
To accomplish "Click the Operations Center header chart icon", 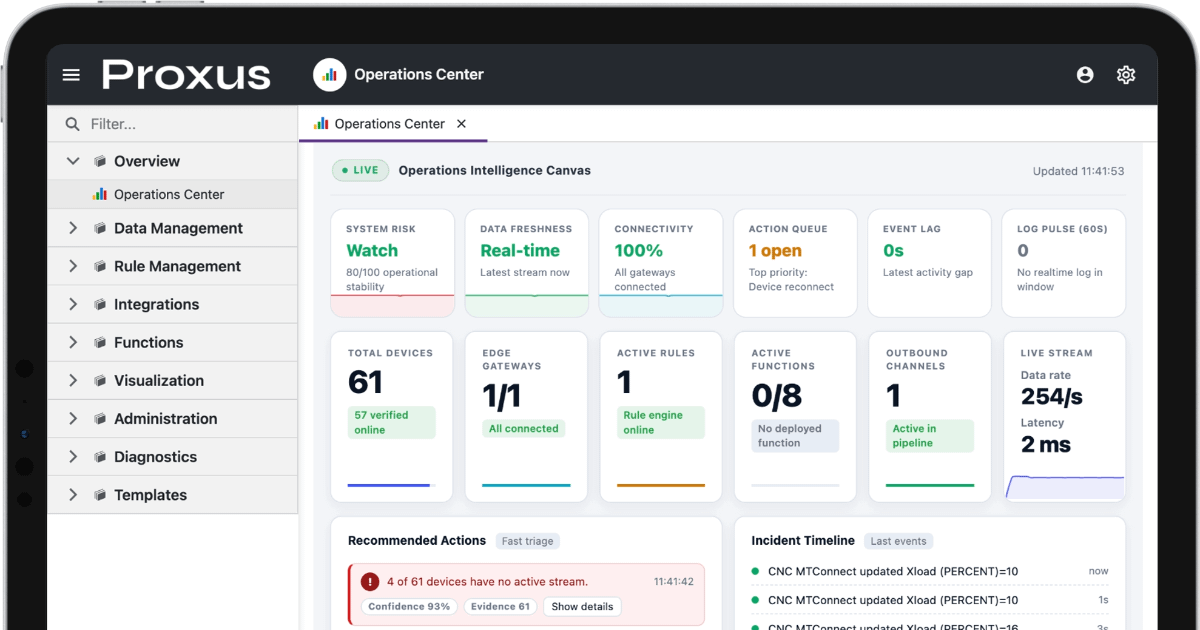I will [x=329, y=75].
